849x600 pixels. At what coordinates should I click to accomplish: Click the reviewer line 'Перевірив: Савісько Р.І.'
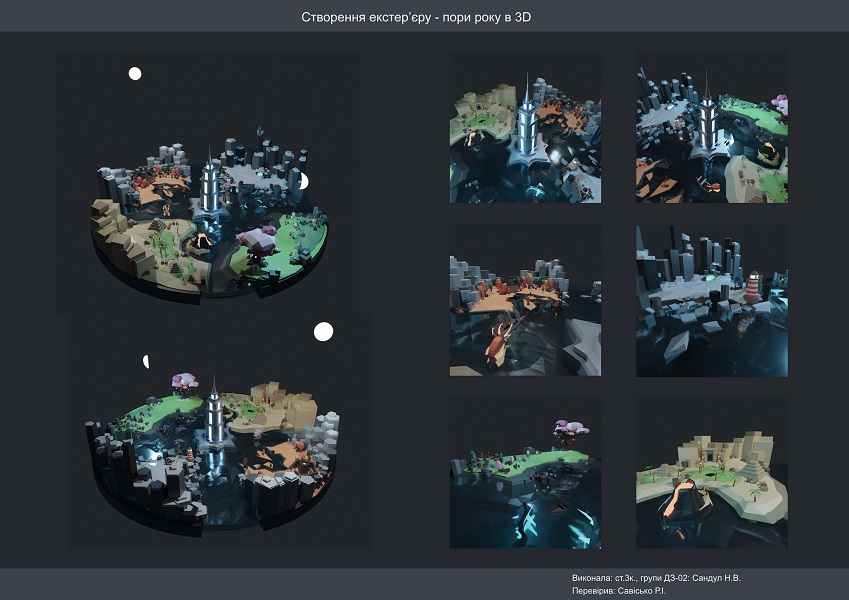click(x=619, y=591)
